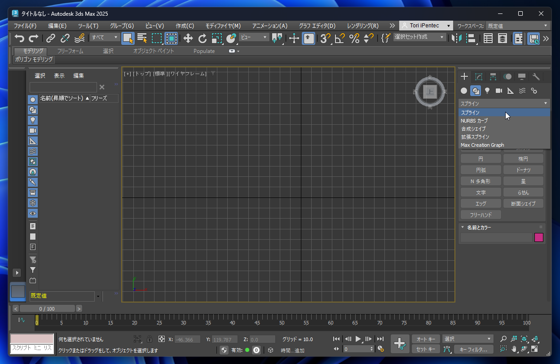This screenshot has width=560, height=364.
Task: Open the 編集(E) menu
Action: click(x=57, y=26)
